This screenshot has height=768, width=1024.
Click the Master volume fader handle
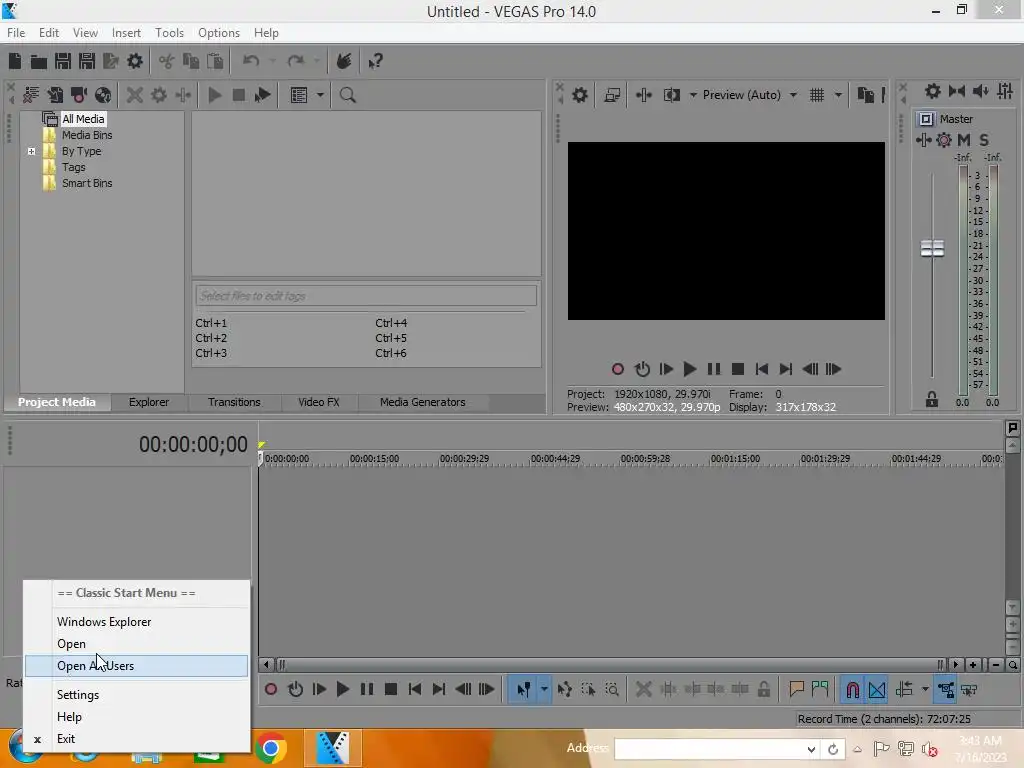(932, 248)
